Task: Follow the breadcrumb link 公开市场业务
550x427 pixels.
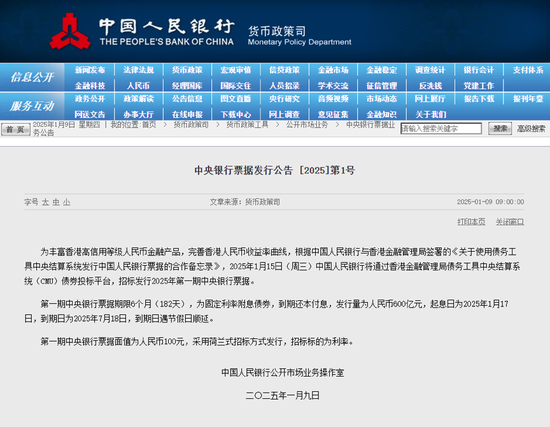Action: [x=307, y=125]
